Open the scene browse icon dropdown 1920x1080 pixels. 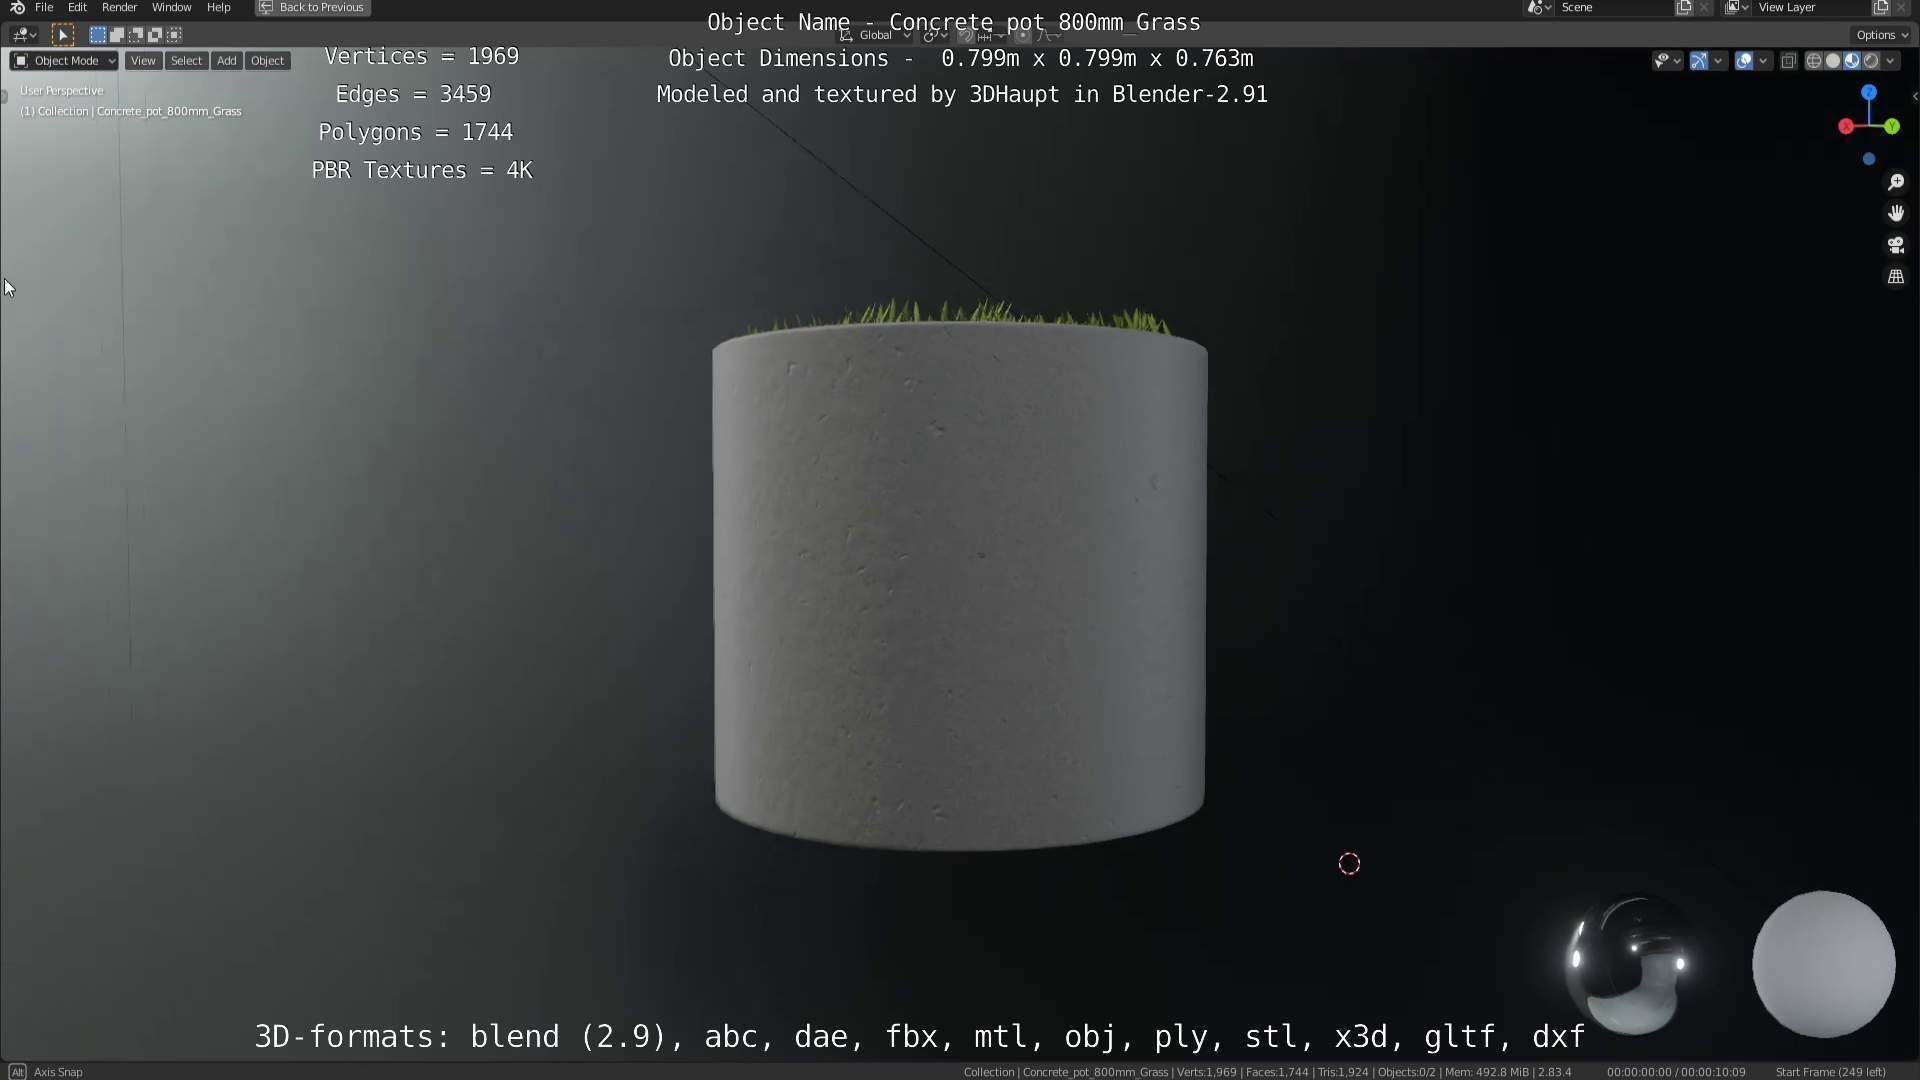pos(1539,7)
